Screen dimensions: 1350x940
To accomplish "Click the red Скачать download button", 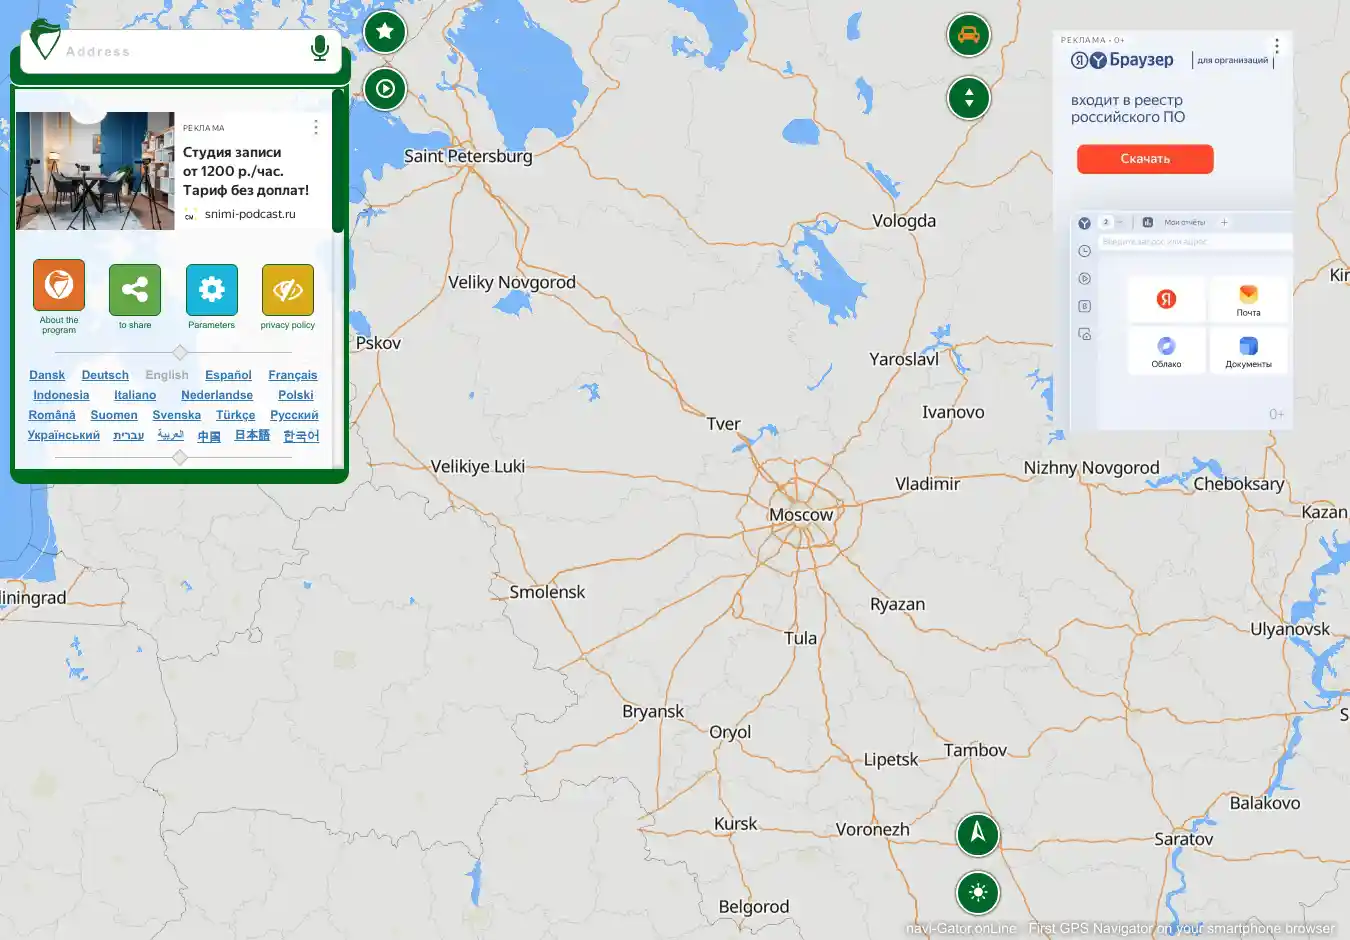I will (x=1145, y=159).
